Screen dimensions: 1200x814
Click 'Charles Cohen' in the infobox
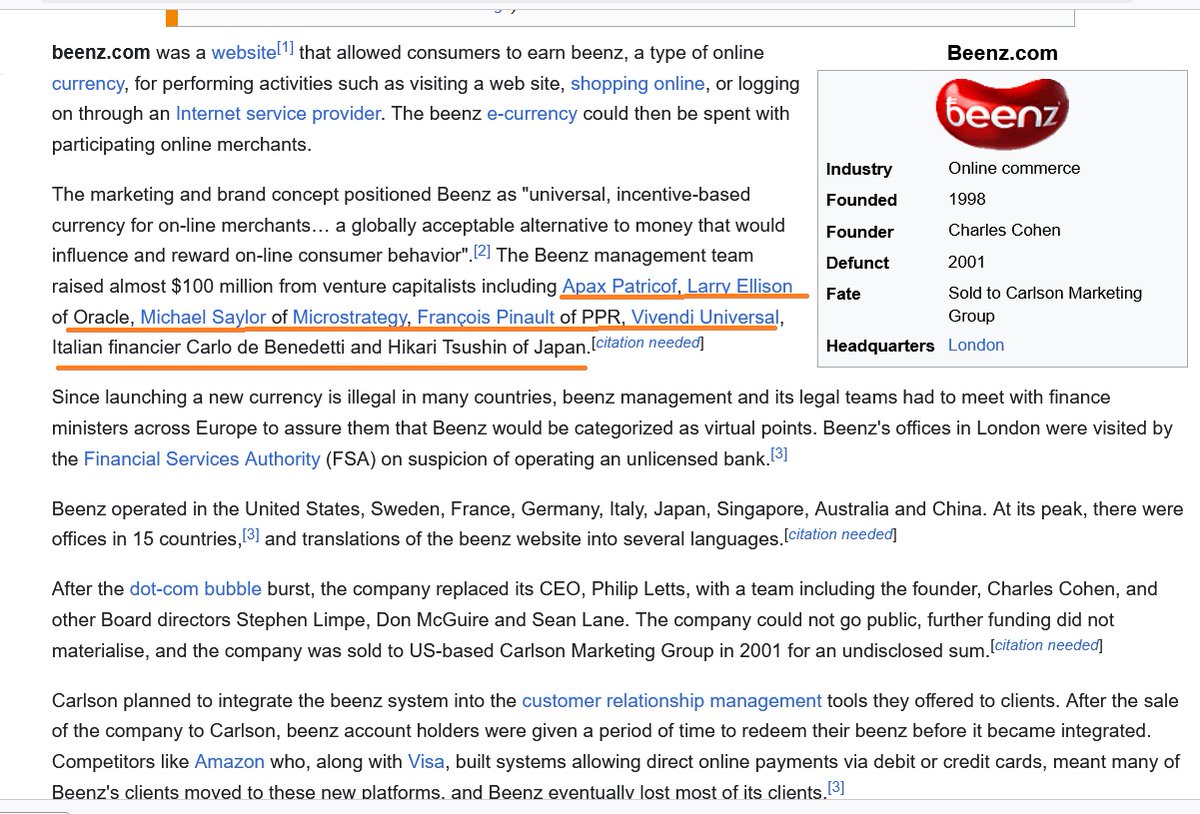point(1004,230)
